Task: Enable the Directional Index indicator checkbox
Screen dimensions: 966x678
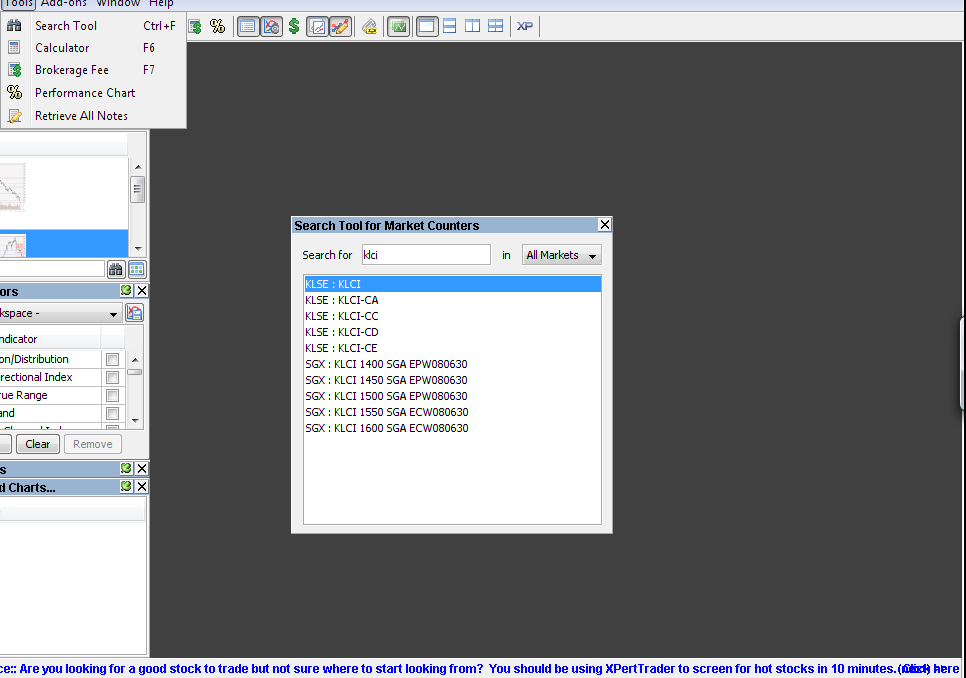Action: 112,378
